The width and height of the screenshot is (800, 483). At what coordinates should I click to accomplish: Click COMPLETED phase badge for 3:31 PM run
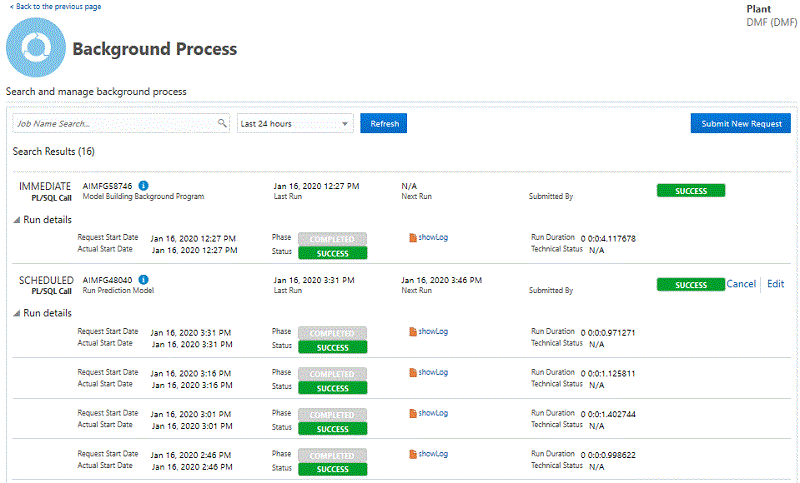(x=332, y=333)
